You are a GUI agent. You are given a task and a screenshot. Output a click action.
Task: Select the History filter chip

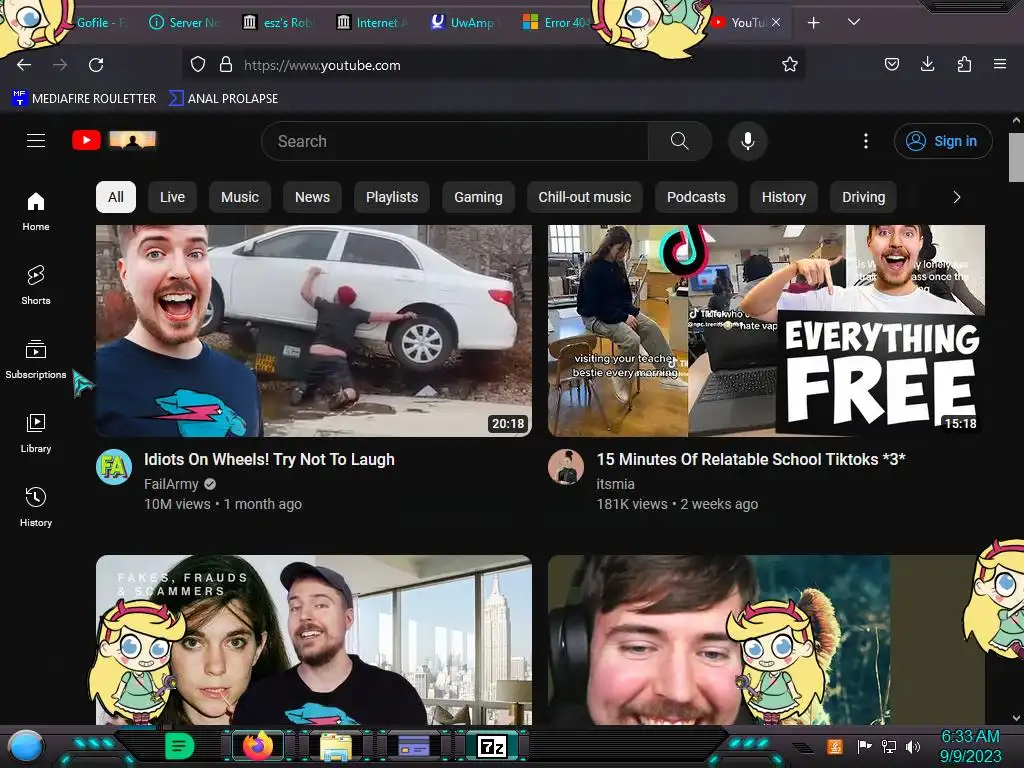pos(784,197)
